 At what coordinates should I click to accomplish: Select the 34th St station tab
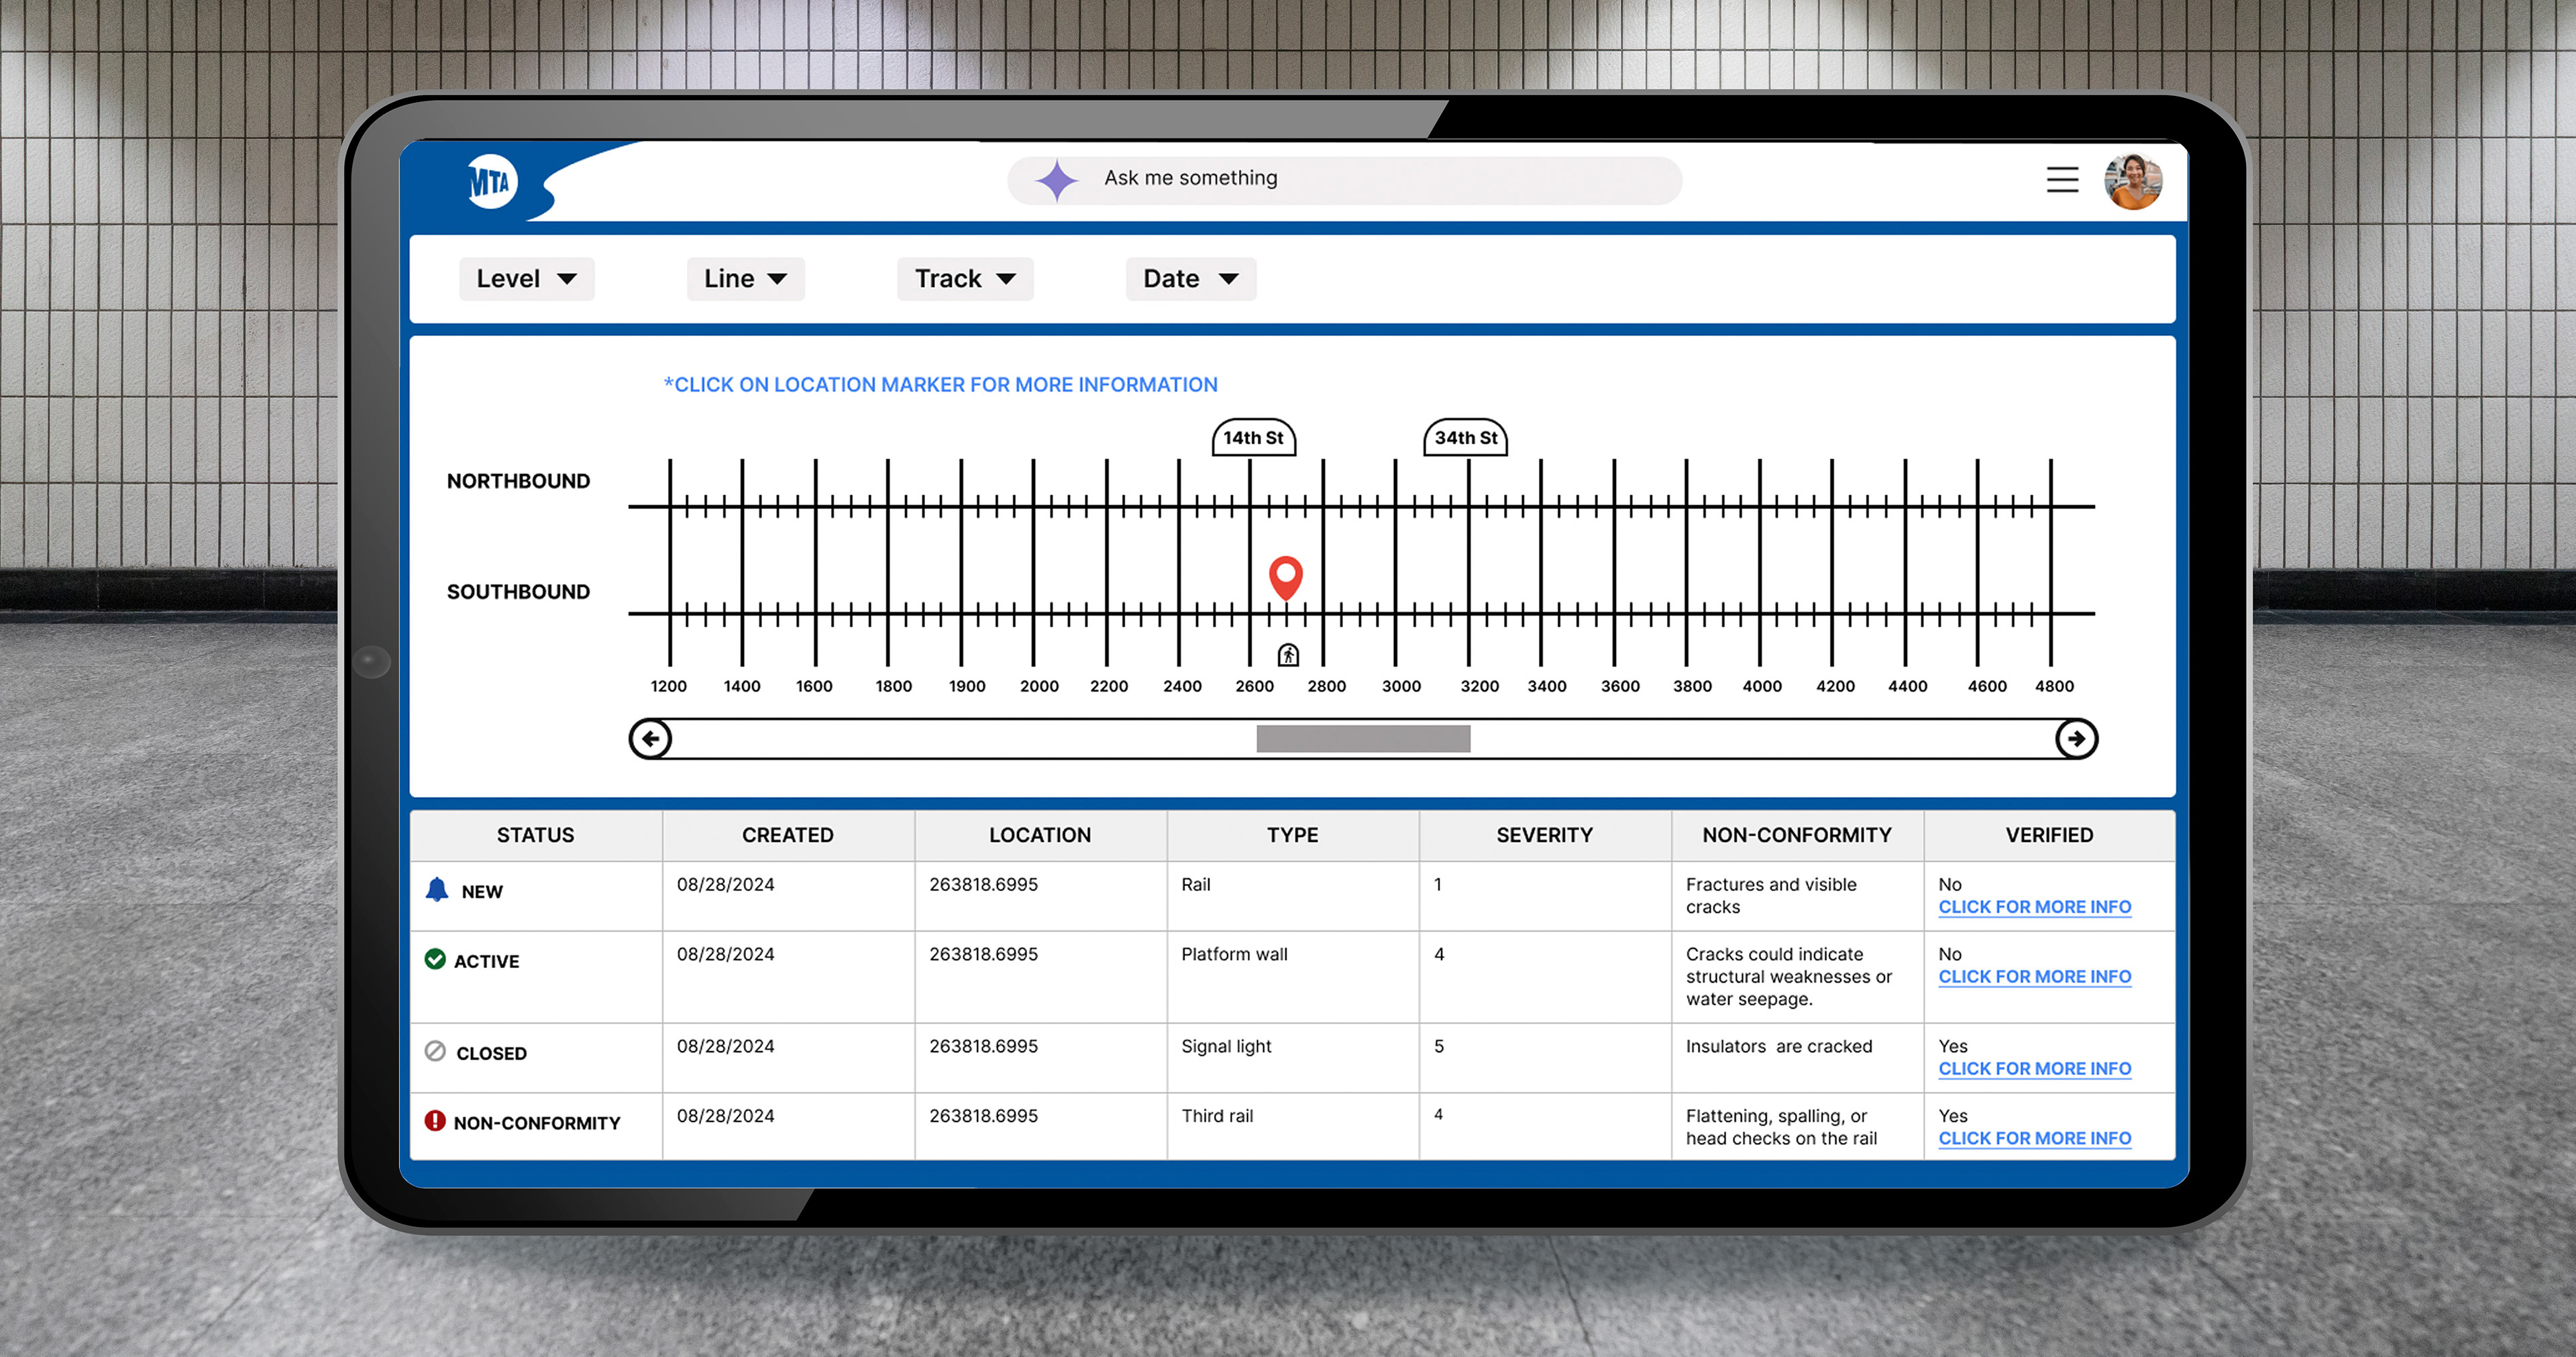pyautogui.click(x=1465, y=438)
